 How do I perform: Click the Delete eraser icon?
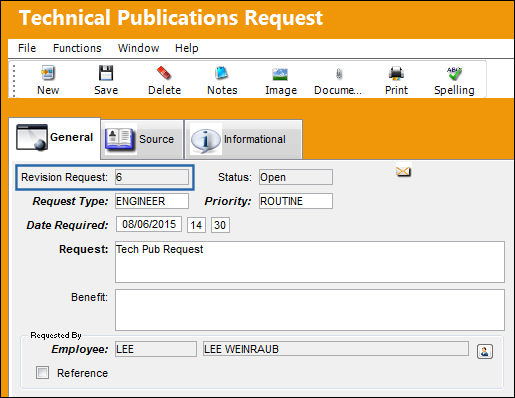point(164,73)
